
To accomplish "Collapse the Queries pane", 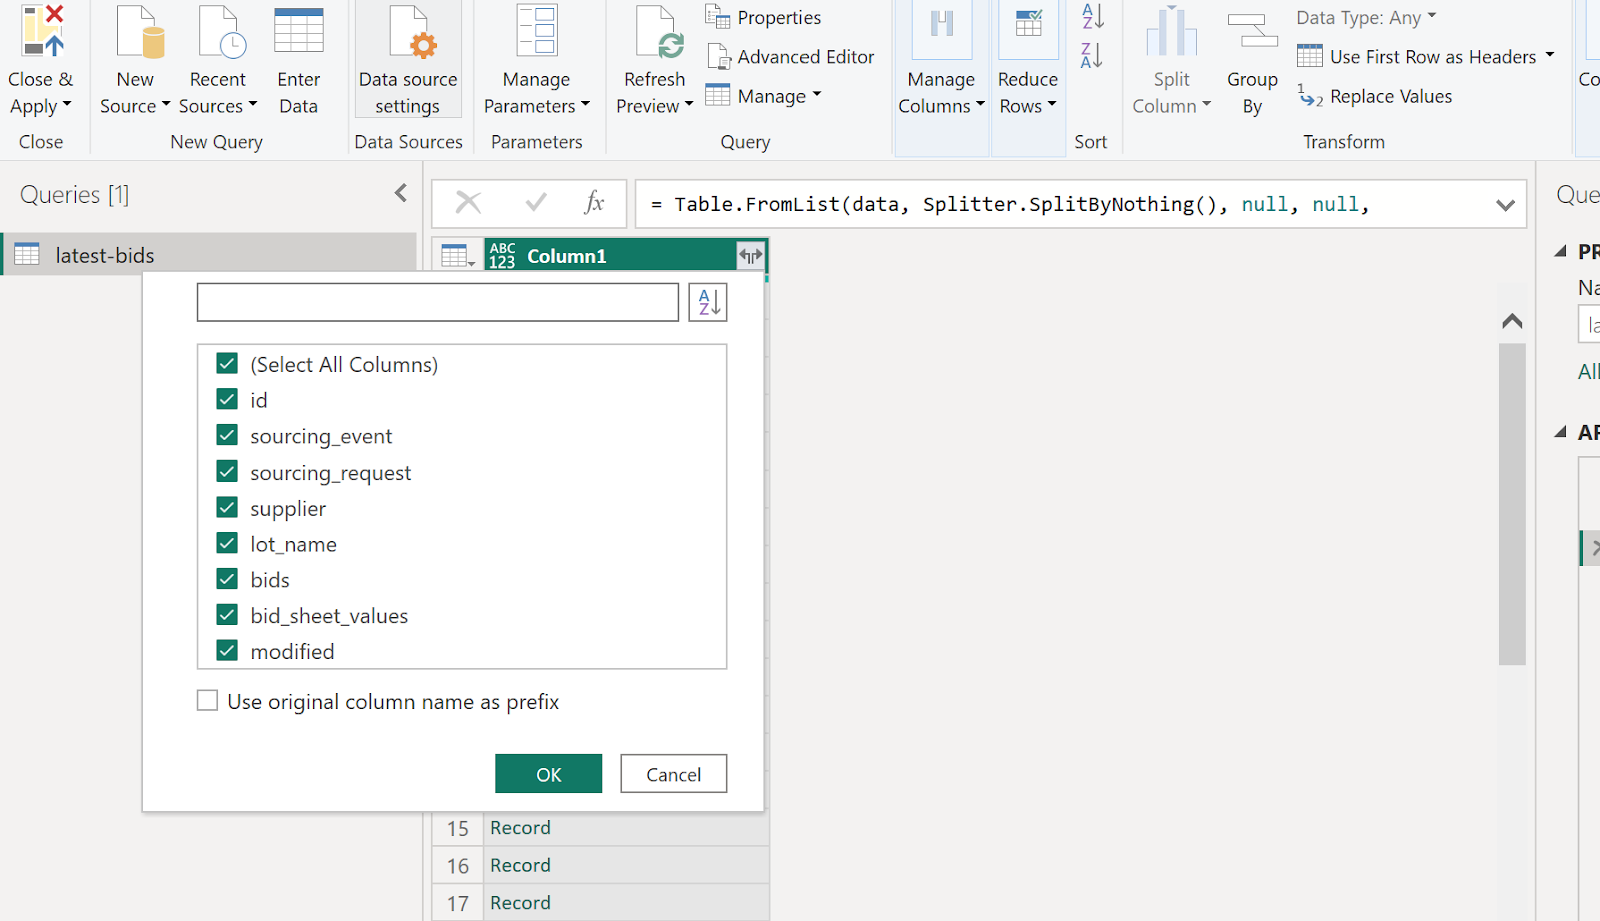I will click(x=401, y=193).
